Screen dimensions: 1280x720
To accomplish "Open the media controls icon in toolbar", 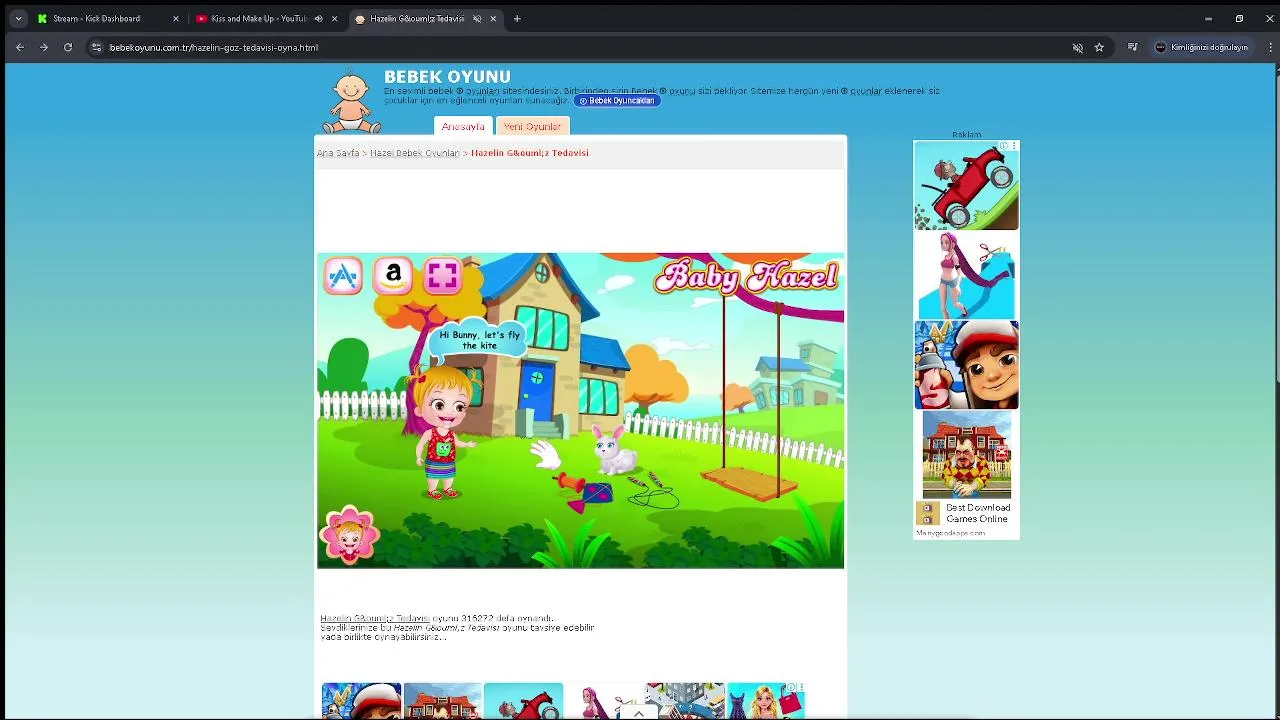I will pos(1132,47).
